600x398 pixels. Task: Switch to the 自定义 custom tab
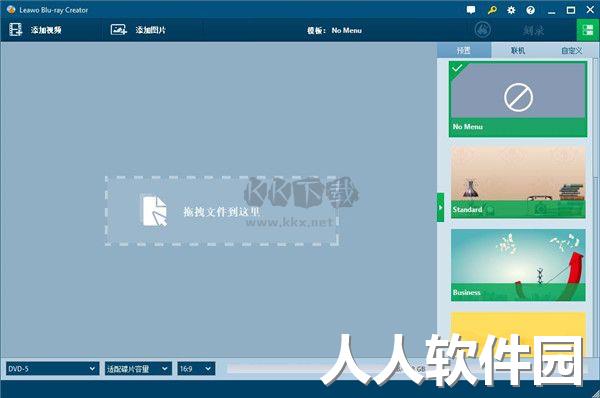[x=572, y=50]
